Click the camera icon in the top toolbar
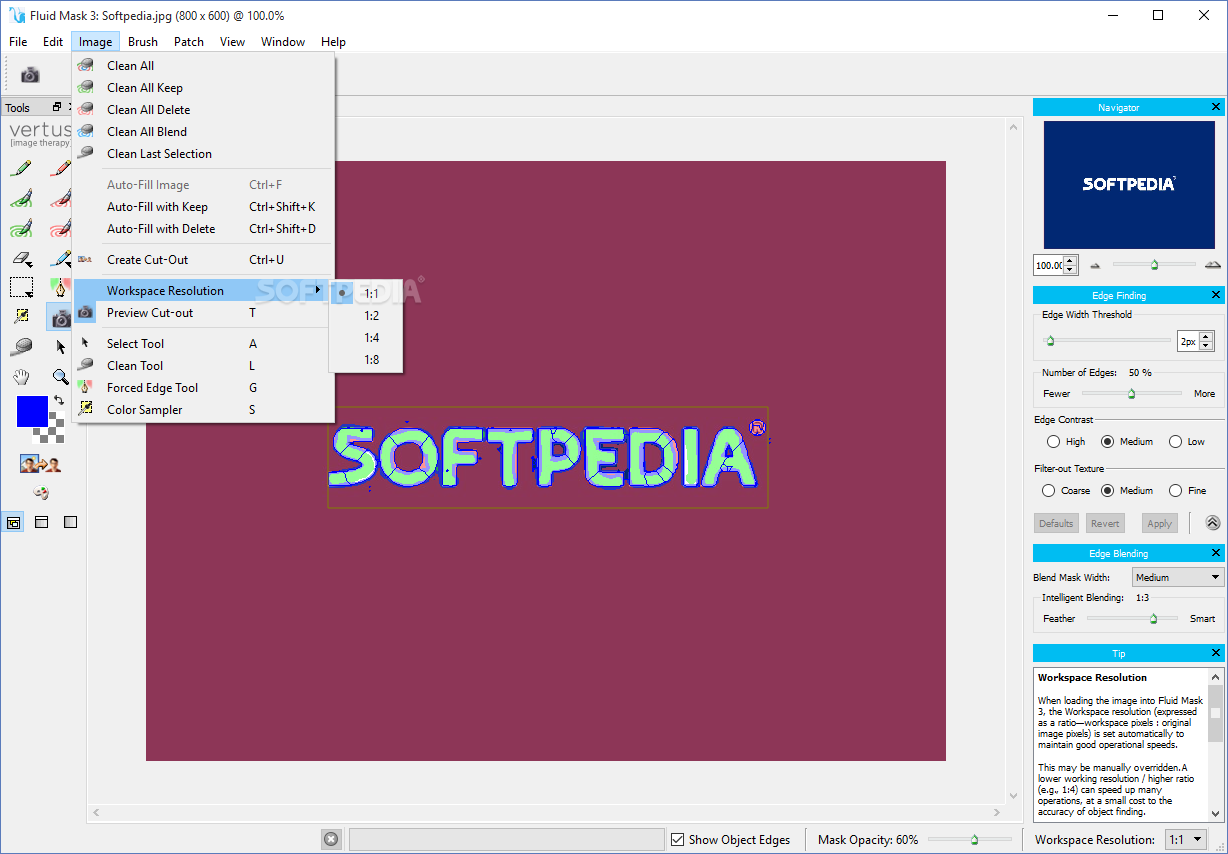 [30, 74]
